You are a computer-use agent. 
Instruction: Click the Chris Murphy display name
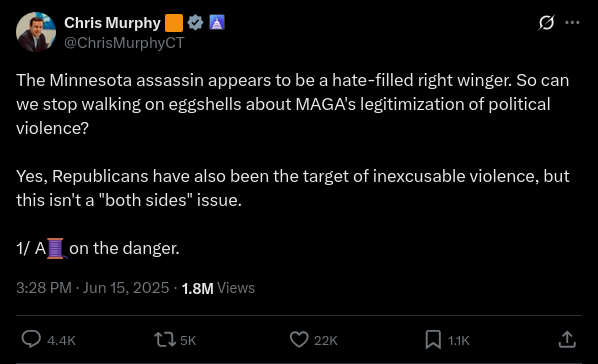(112, 23)
